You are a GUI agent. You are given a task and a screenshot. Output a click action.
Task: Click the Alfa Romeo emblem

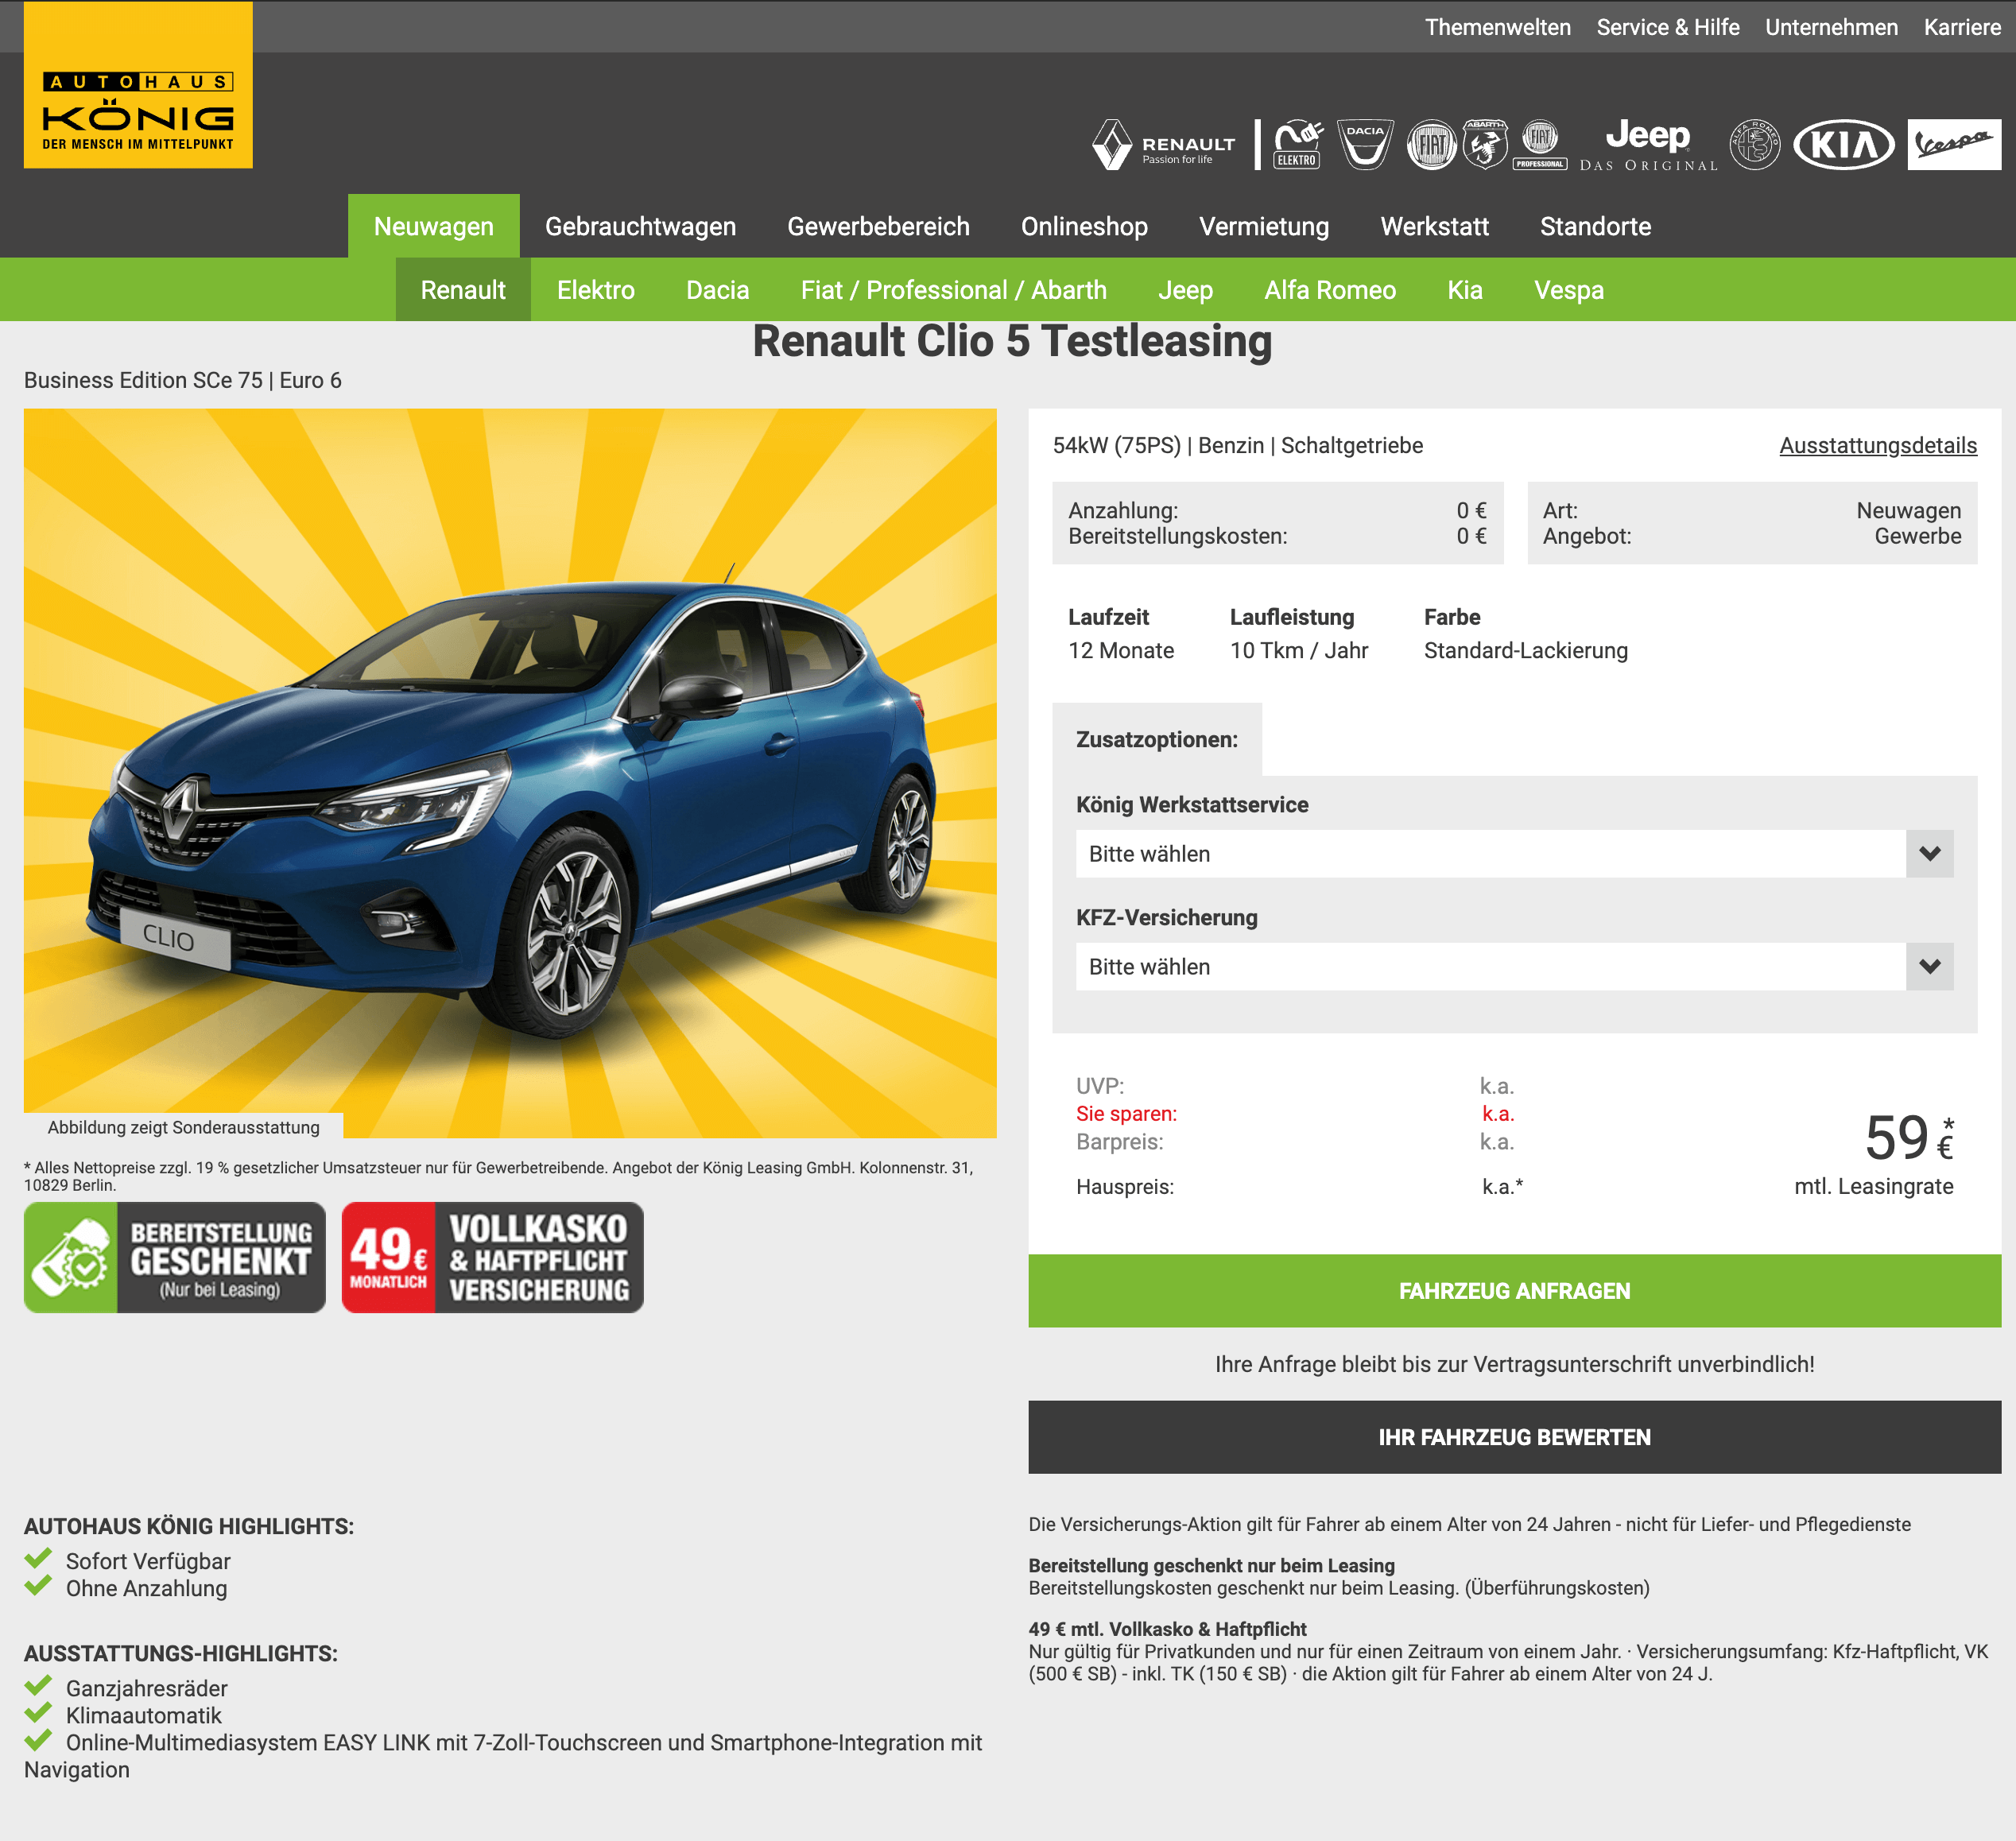(1755, 145)
